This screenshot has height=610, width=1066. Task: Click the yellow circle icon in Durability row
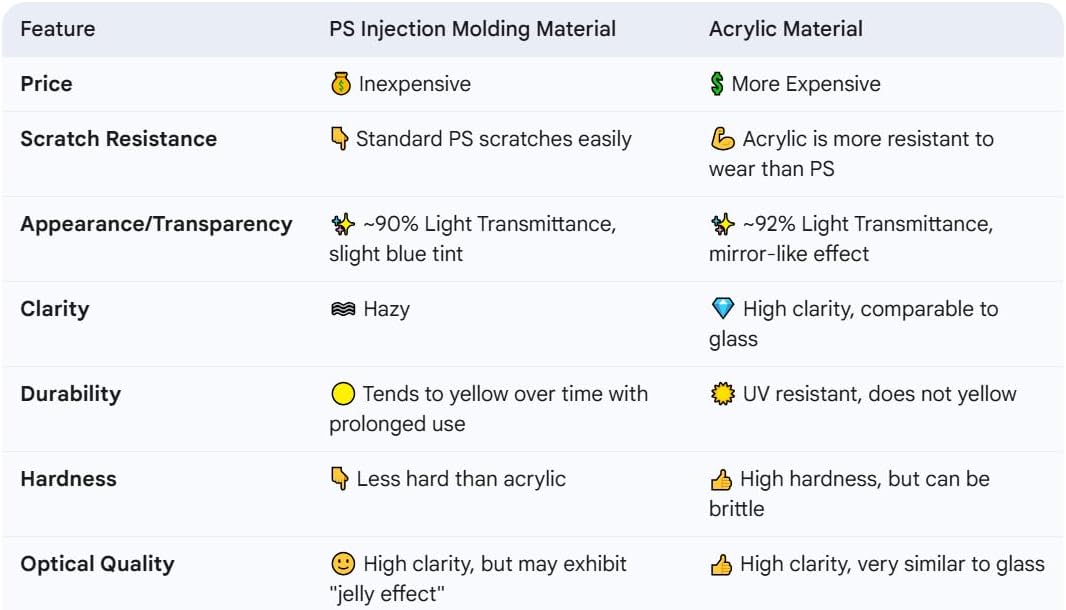[x=342, y=394]
